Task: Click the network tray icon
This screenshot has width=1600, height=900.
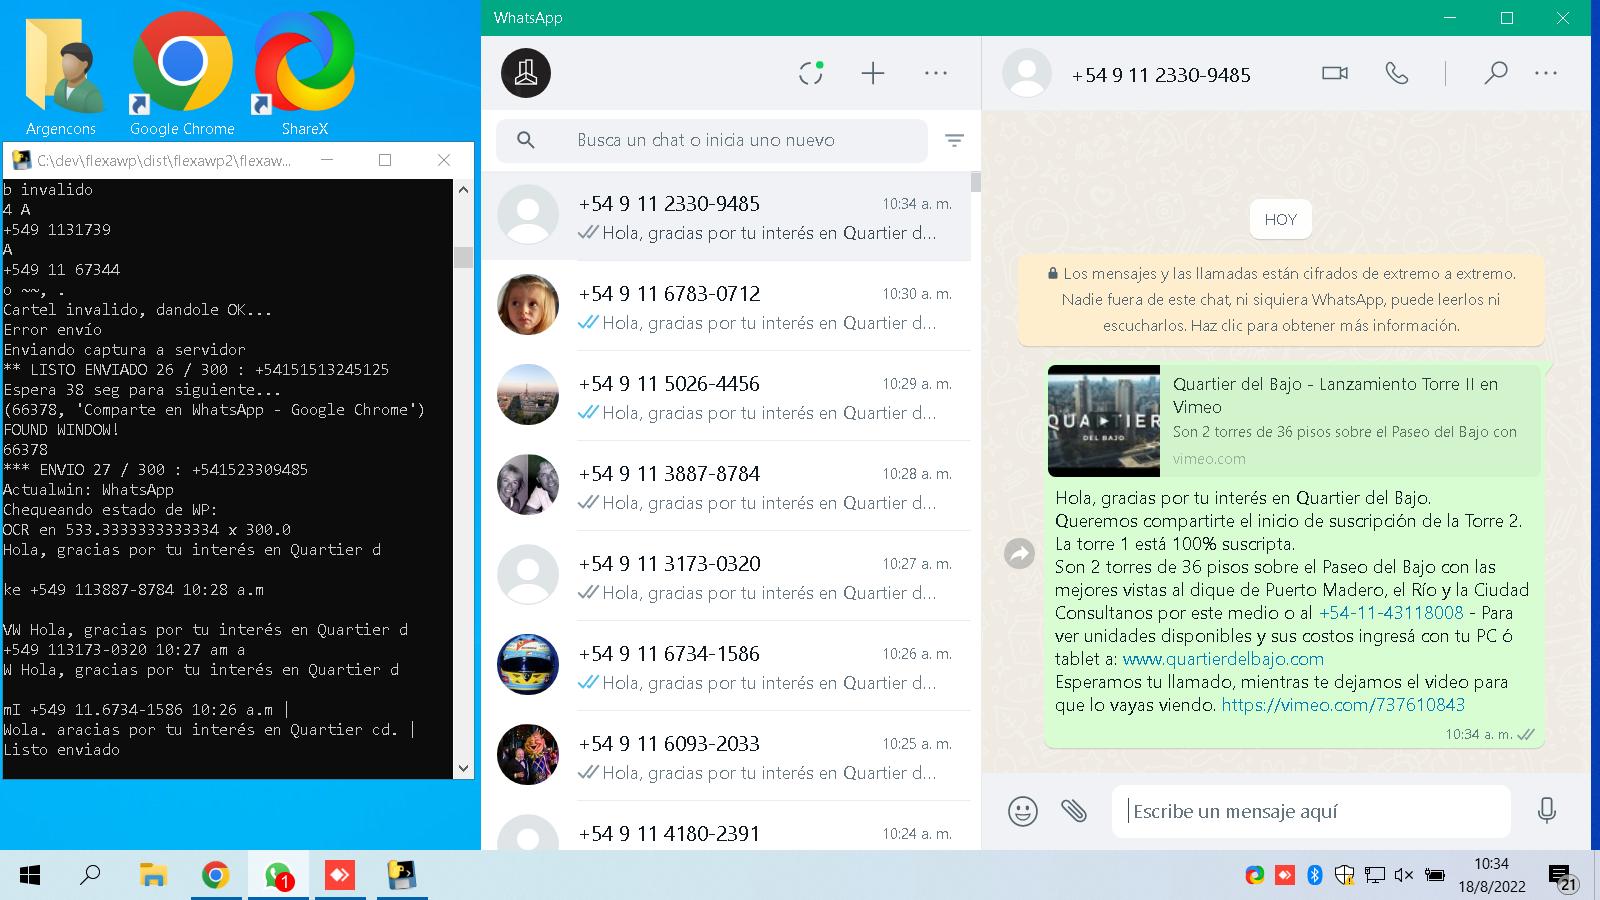Action: 1375,875
